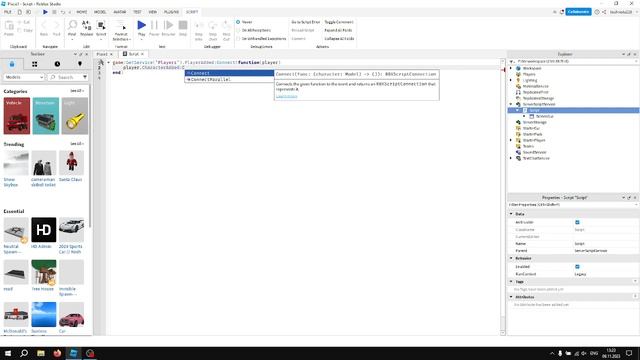Open the Toolbox Inventory grid icon
The height and width of the screenshot is (360, 640).
pos(35,64)
